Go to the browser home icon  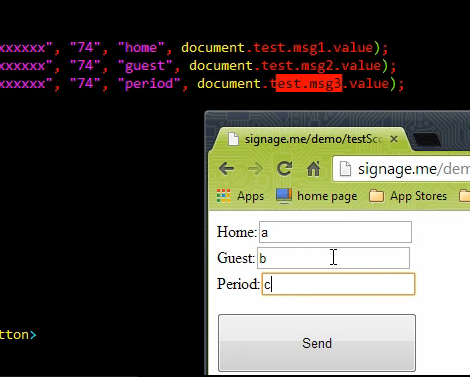tap(313, 169)
